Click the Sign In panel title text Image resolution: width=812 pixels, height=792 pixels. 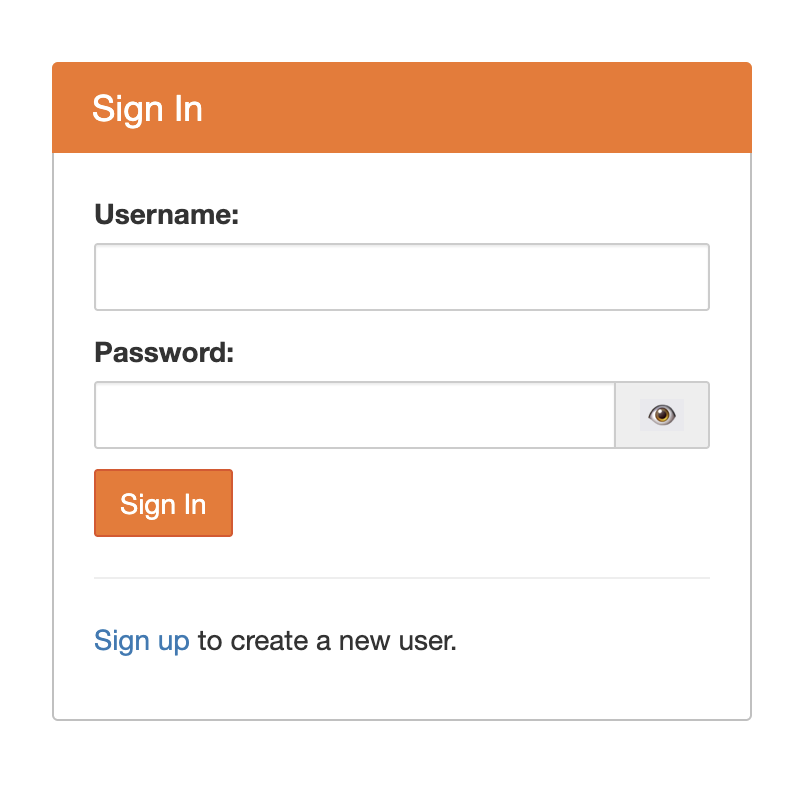click(x=147, y=109)
